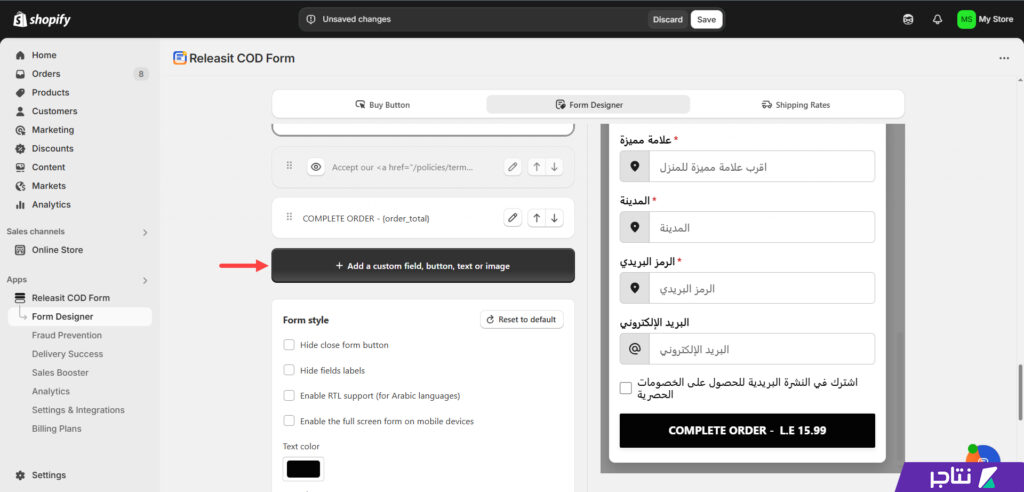Click the Marketing icon in sidebar
The width and height of the screenshot is (1024, 492).
(20, 130)
